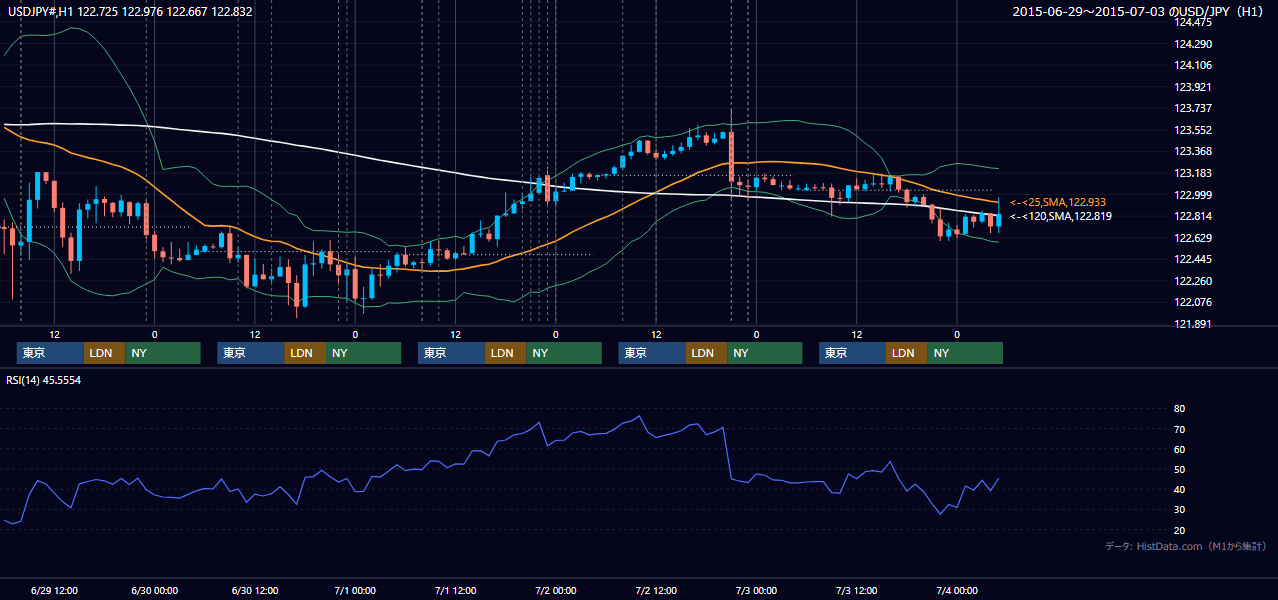Select the 123.183 price axis value
Viewport: 1278px width, 600px height.
coord(1195,173)
